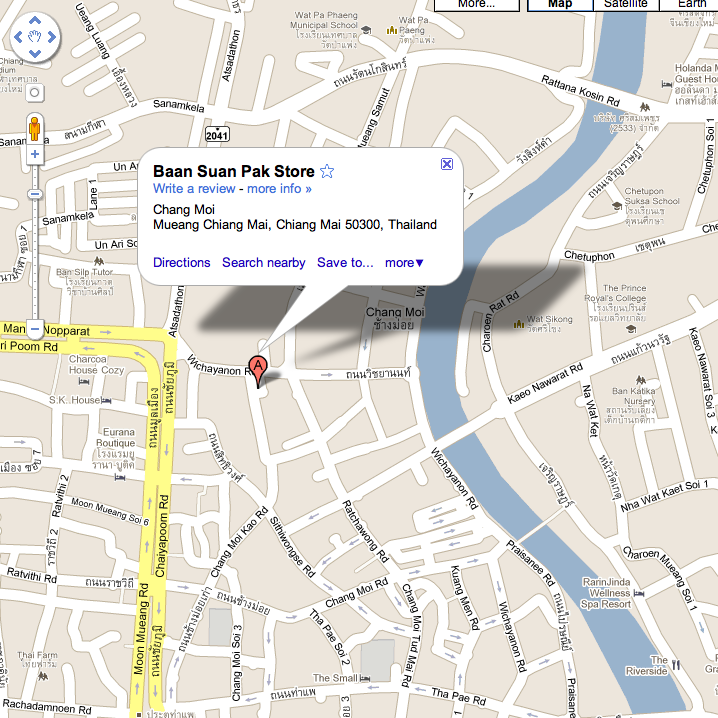Click the Praisanee Rd label
Screen dimensions: 718x718
530,563
